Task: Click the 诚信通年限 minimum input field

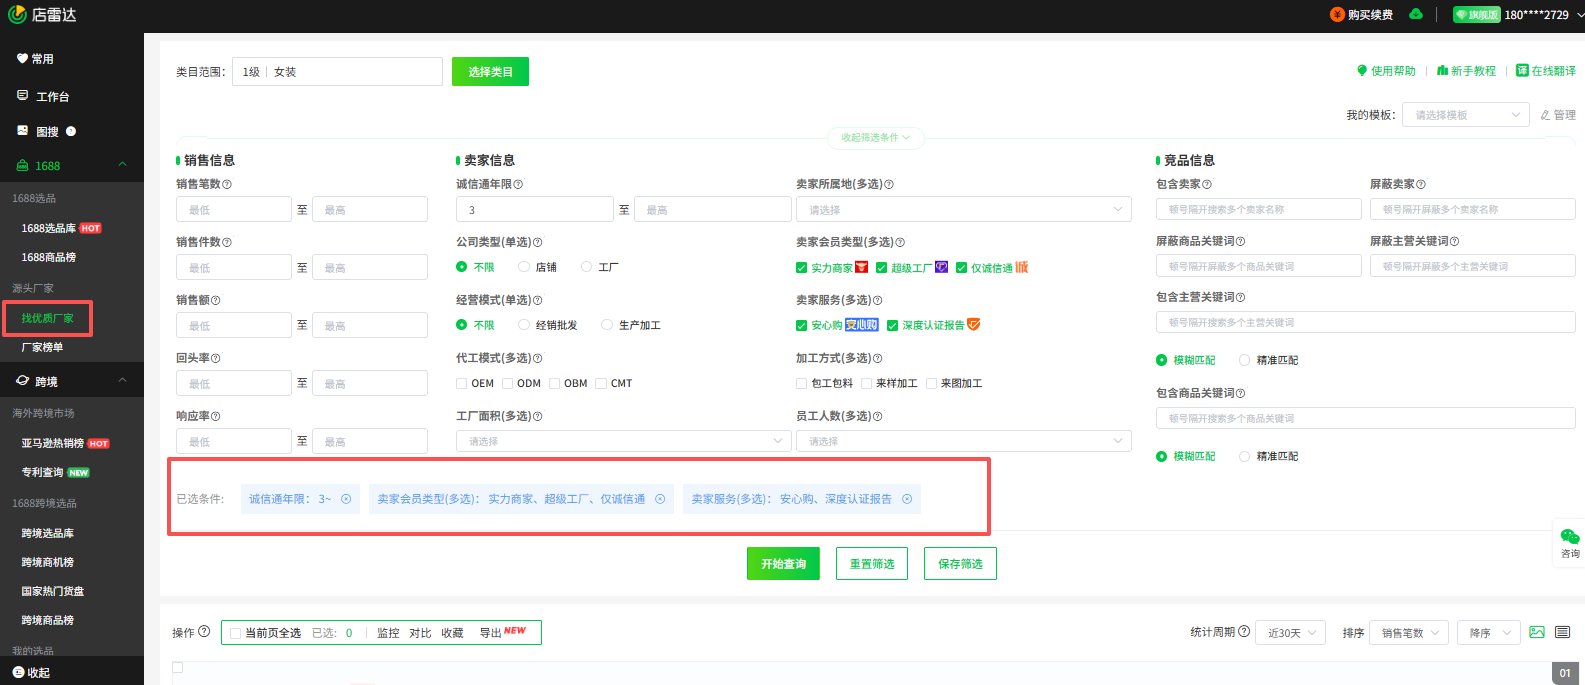Action: click(534, 210)
